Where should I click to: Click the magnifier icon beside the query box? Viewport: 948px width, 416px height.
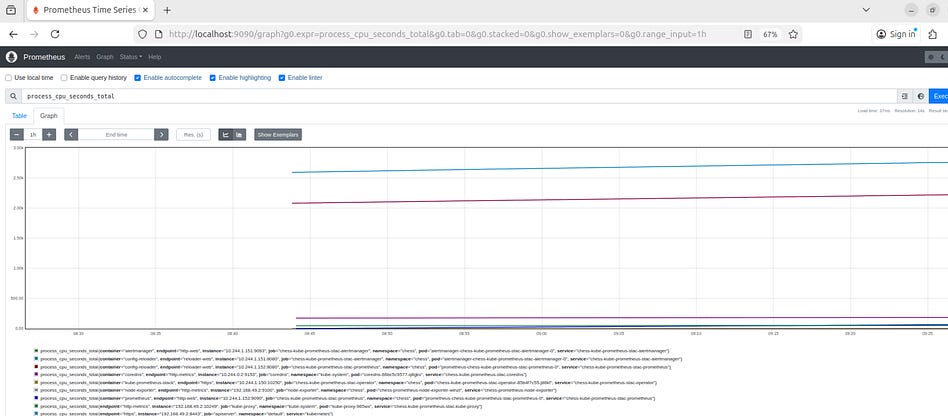pyautogui.click(x=13, y=96)
